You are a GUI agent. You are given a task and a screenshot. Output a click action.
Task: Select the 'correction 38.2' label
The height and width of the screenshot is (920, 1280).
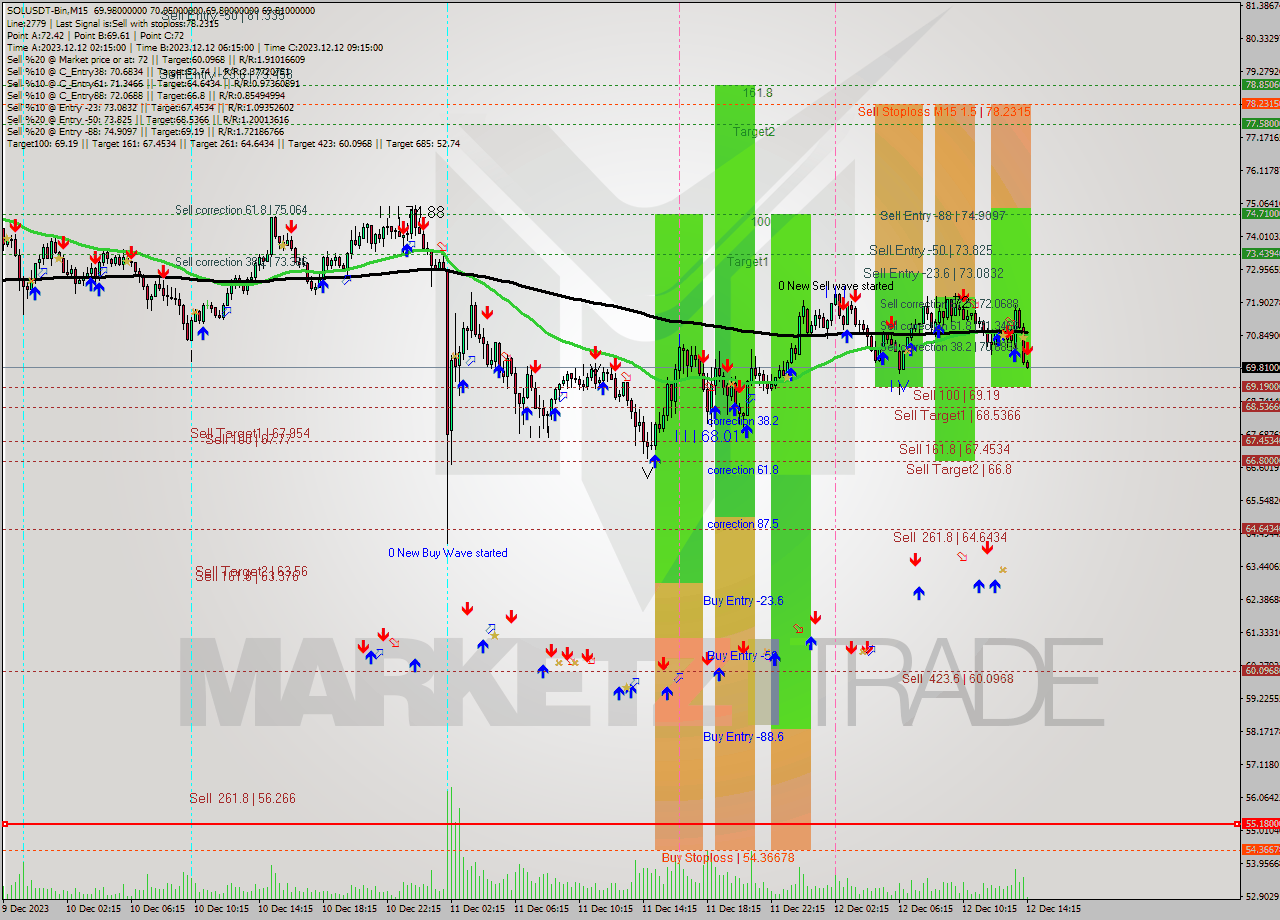(742, 422)
